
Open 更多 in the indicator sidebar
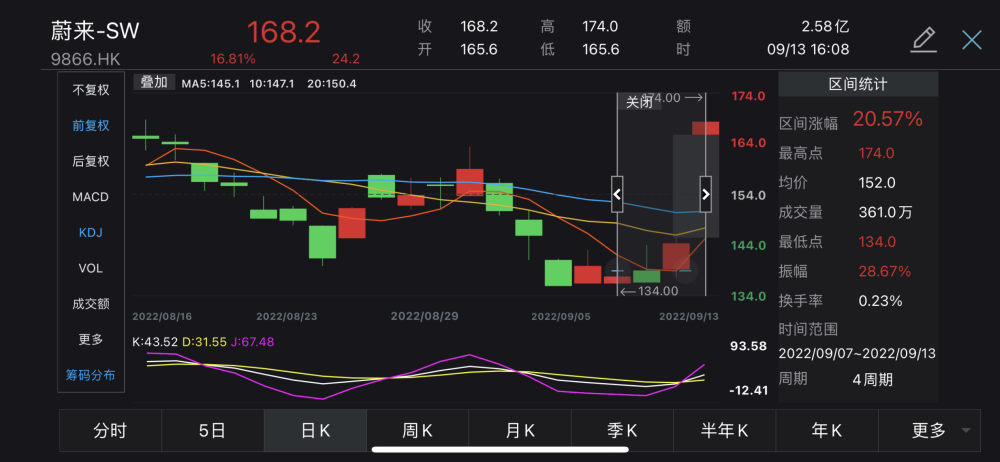click(91, 339)
